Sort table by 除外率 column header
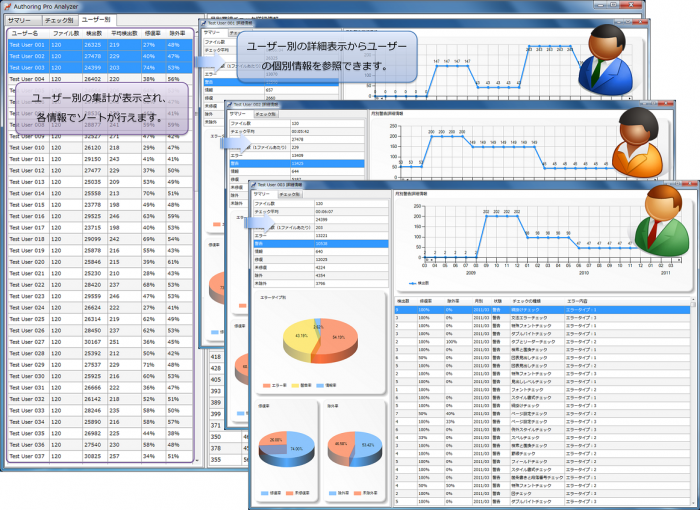 pyautogui.click(x=177, y=34)
